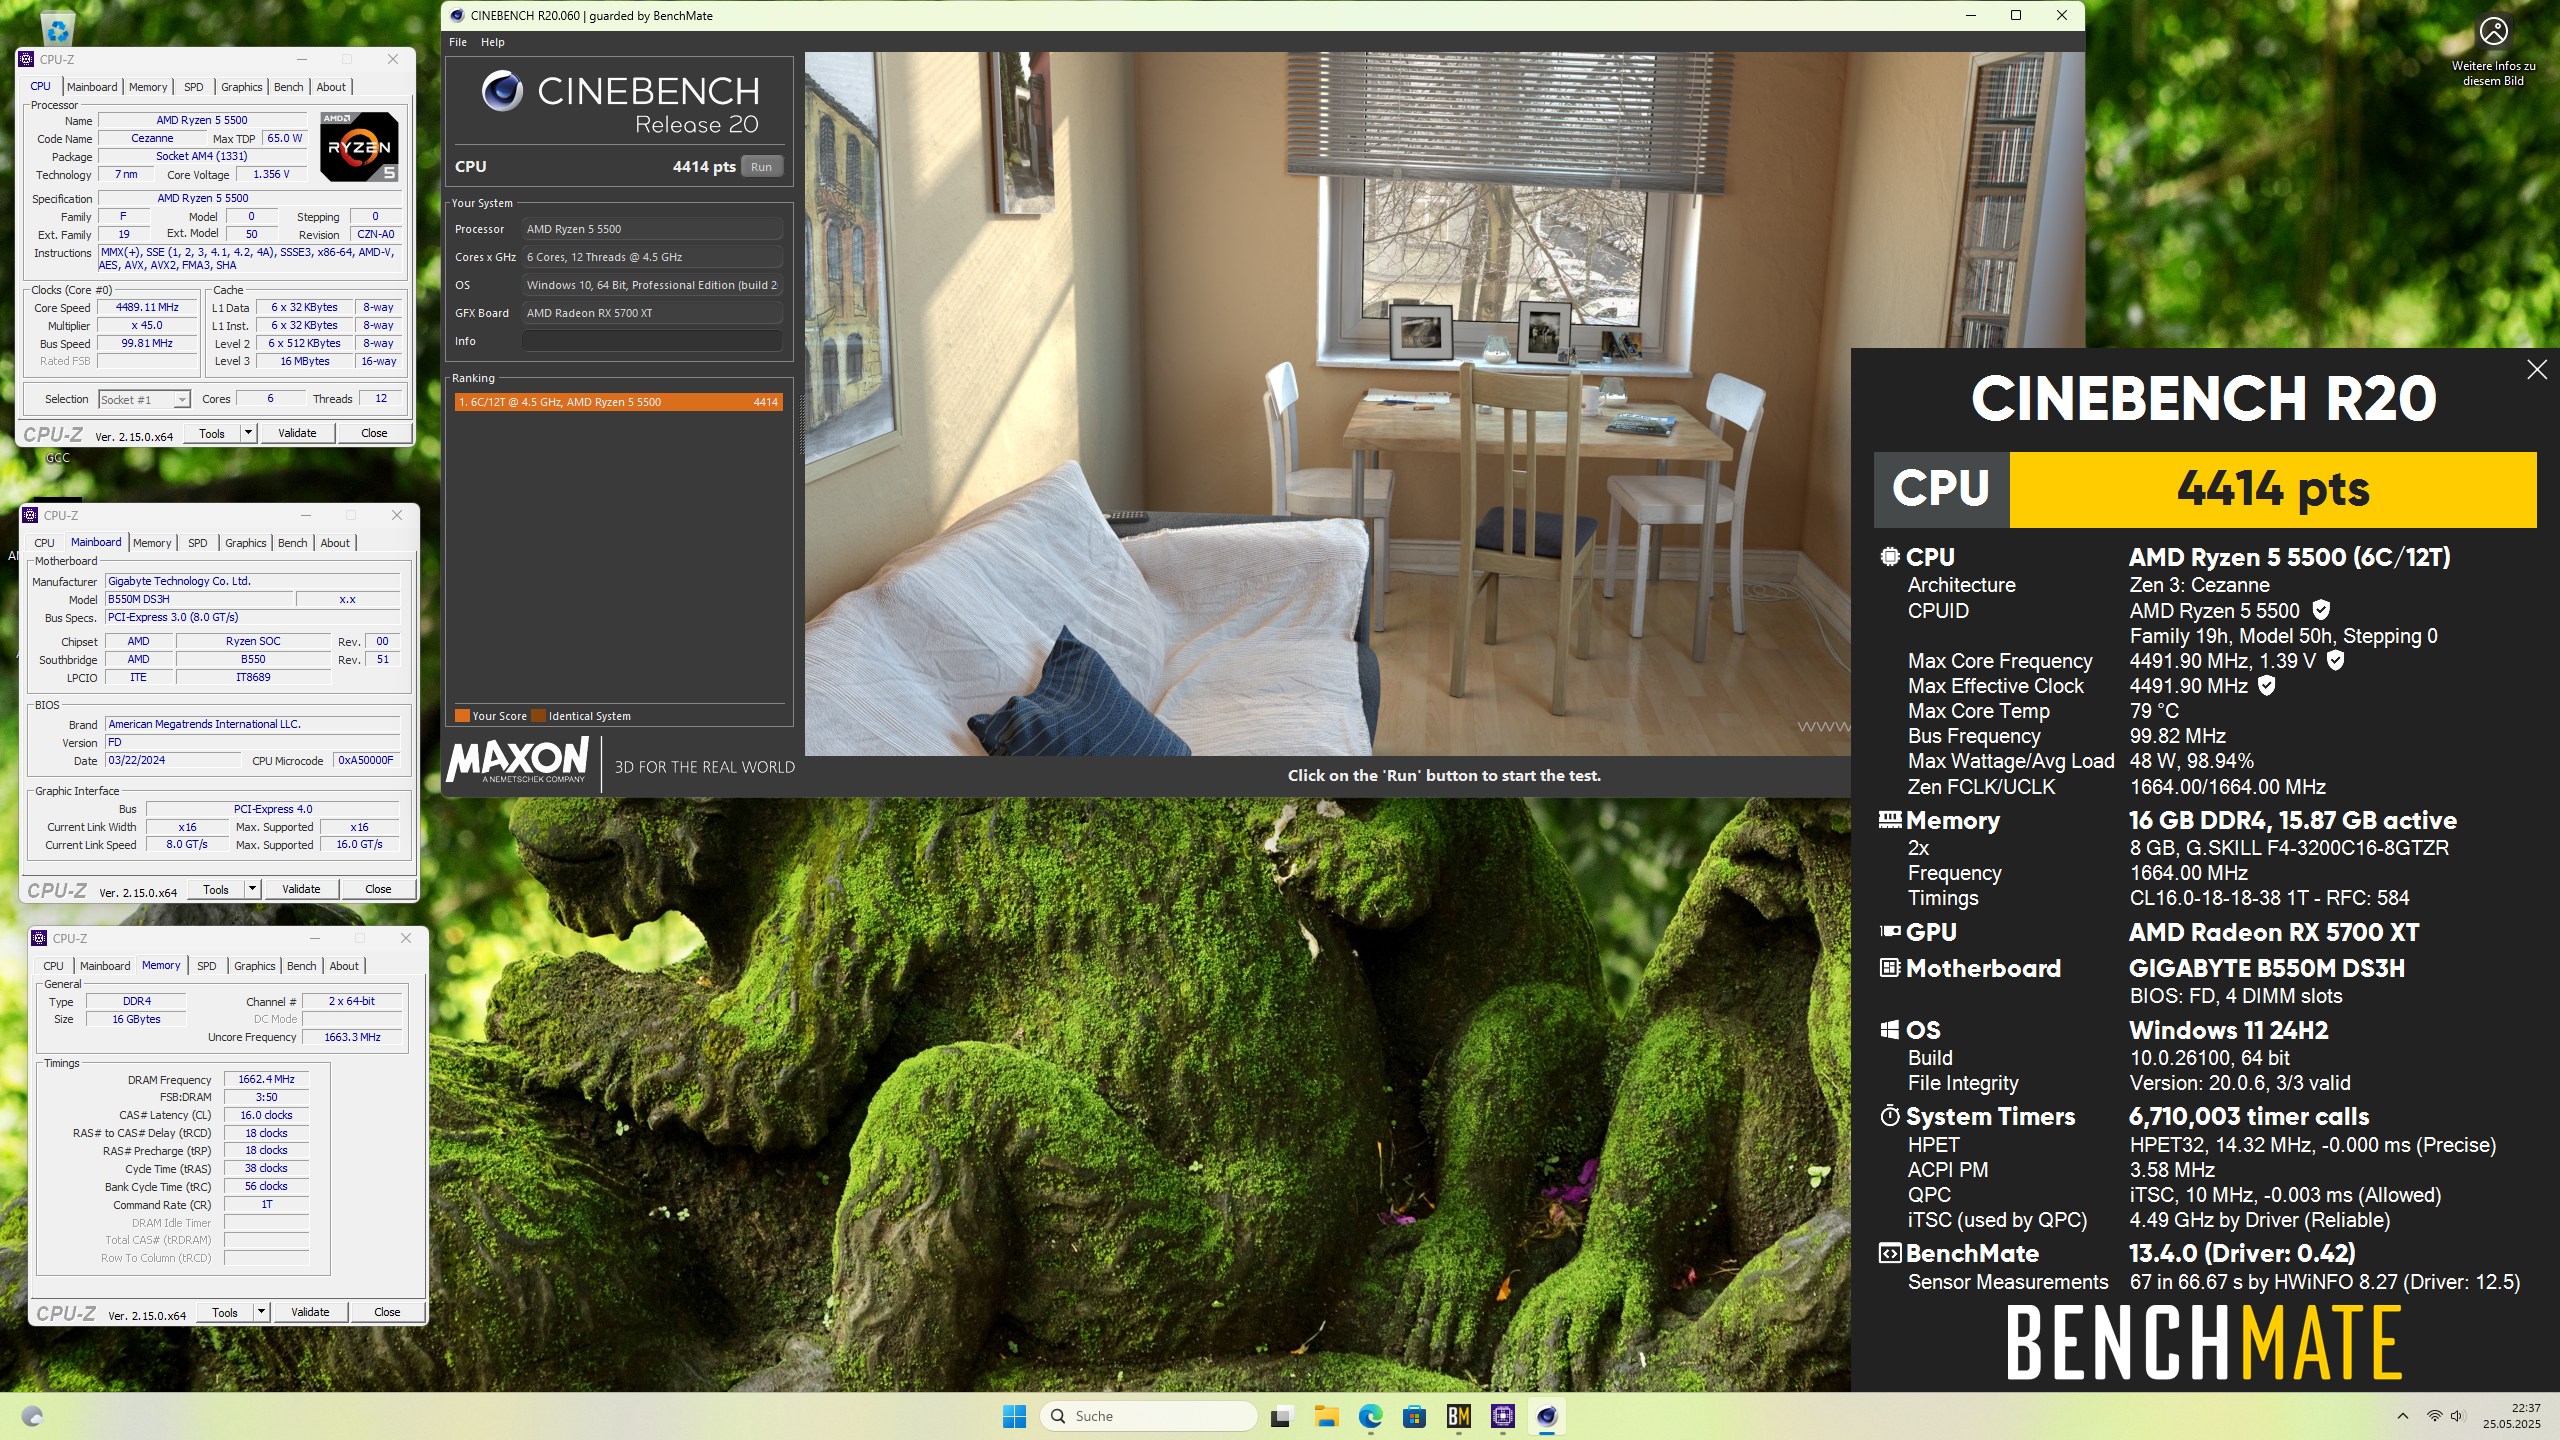Click the Cinebench sphere logo in header

point(502,91)
